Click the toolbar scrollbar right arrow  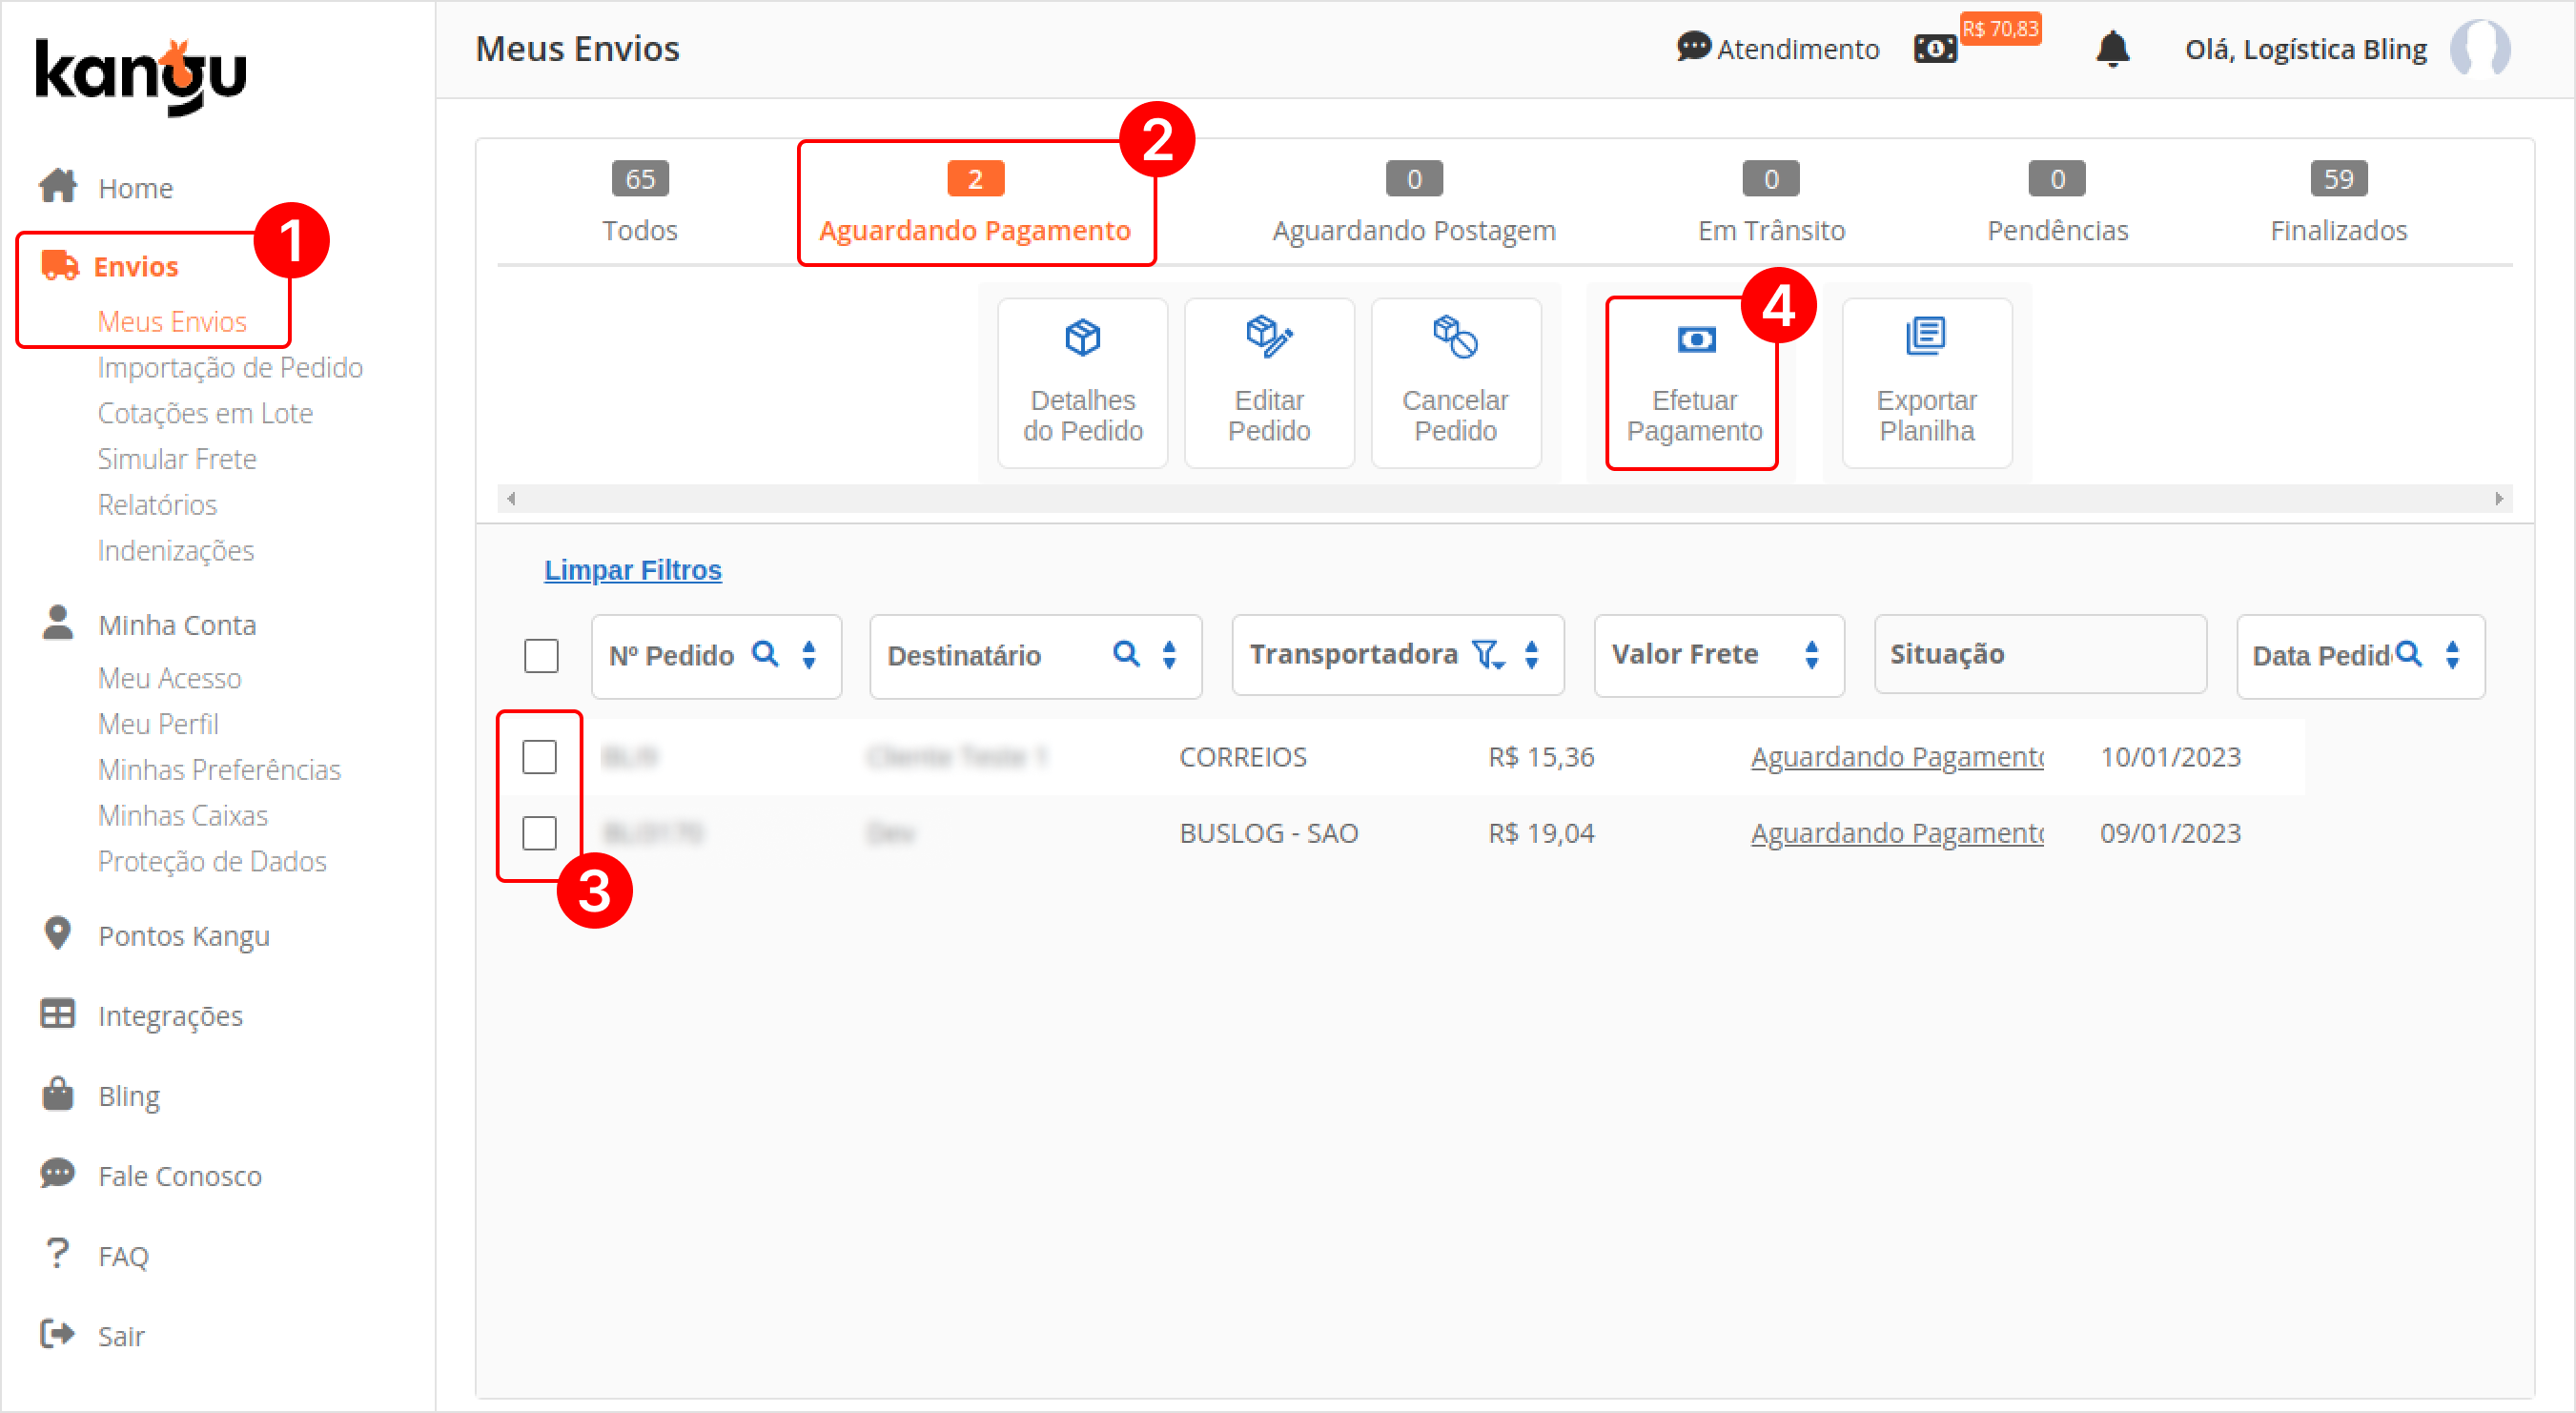click(2499, 498)
